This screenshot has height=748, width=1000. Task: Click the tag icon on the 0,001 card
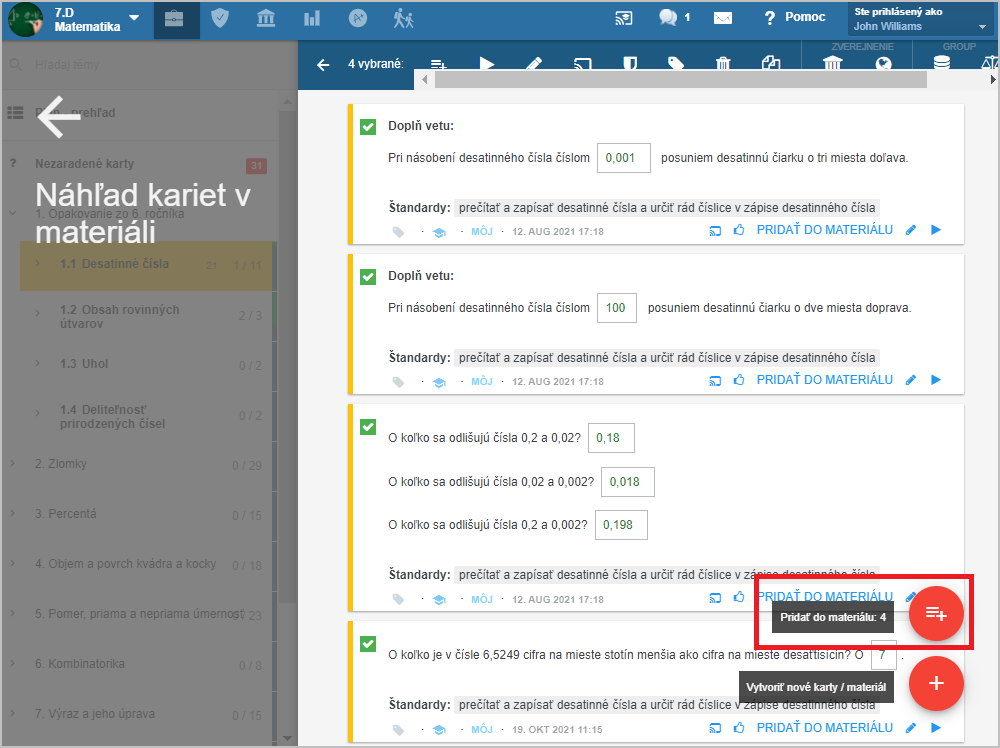point(399,232)
